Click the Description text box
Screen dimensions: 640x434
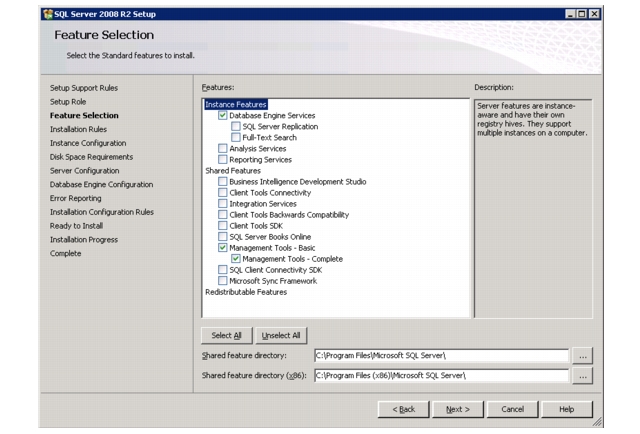tap(533, 209)
